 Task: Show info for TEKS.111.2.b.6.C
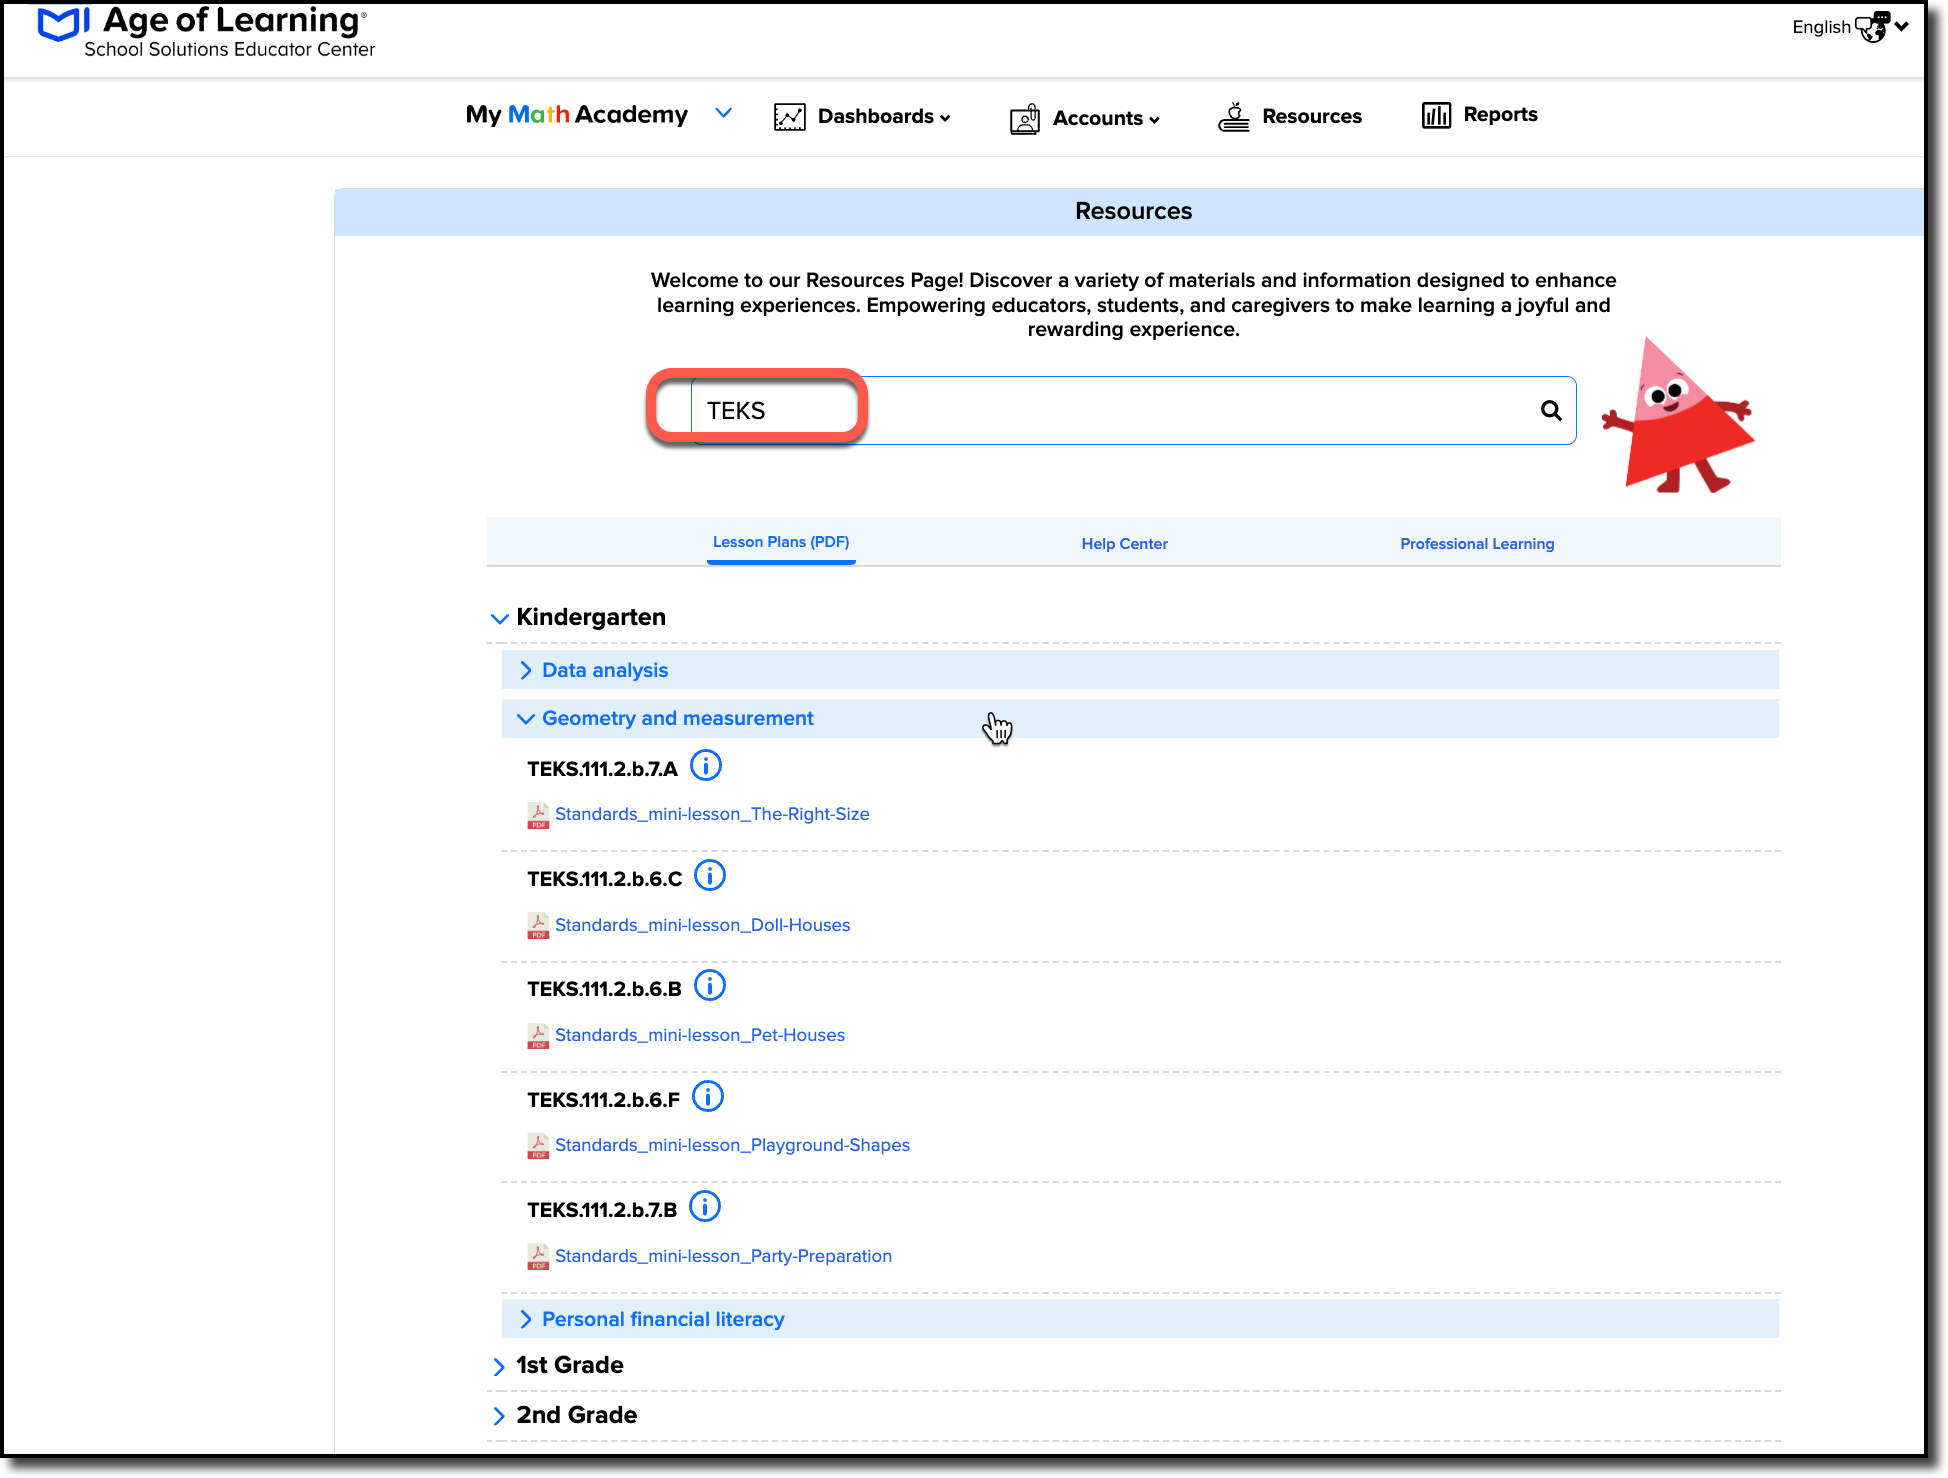710,876
